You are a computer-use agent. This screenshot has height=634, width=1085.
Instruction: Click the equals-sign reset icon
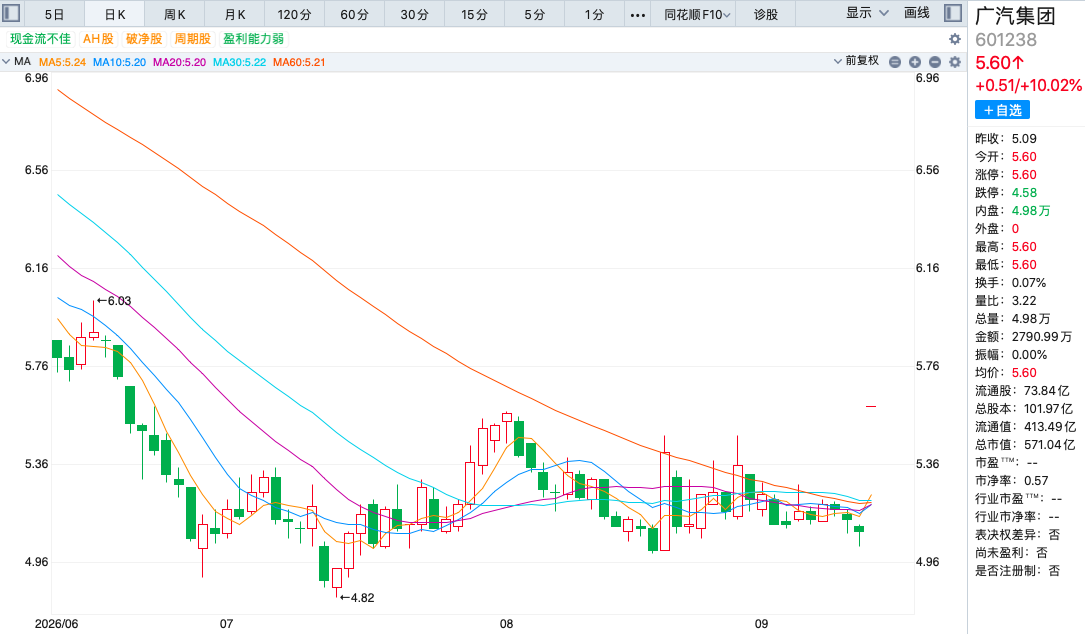895,62
